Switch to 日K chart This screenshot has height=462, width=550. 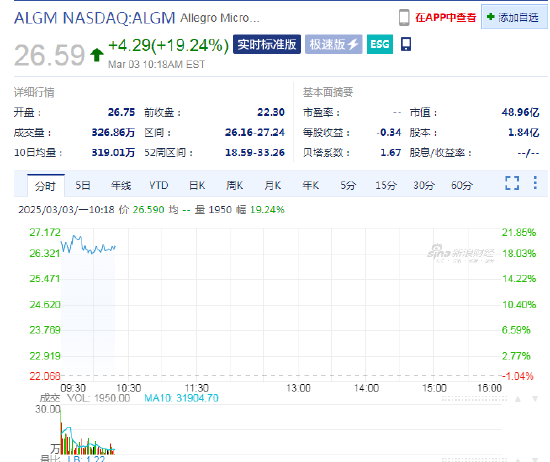coord(197,185)
